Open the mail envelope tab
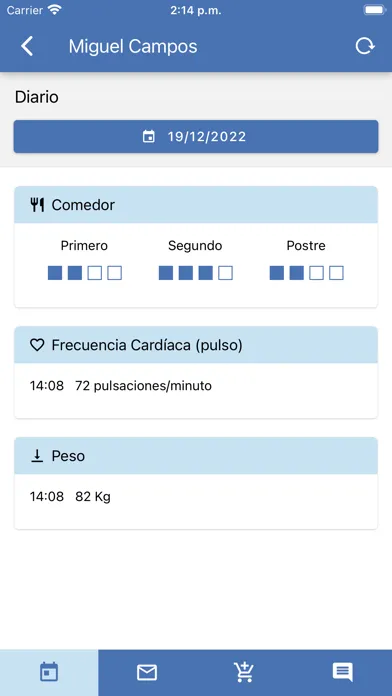The image size is (392, 696). (x=147, y=672)
